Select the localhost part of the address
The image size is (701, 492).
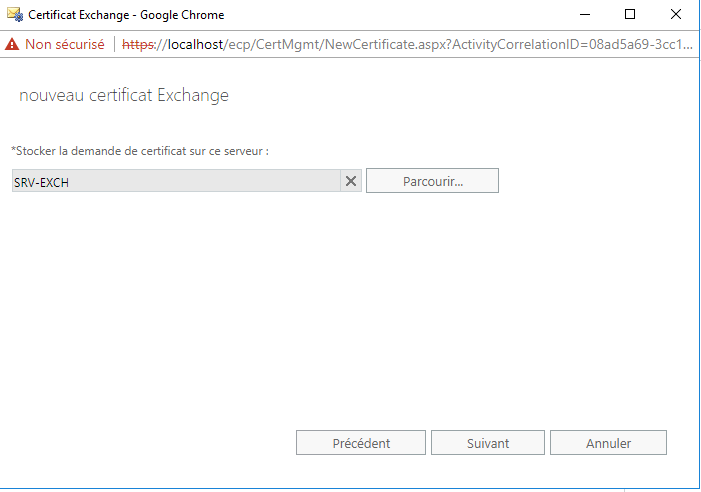click(x=195, y=44)
